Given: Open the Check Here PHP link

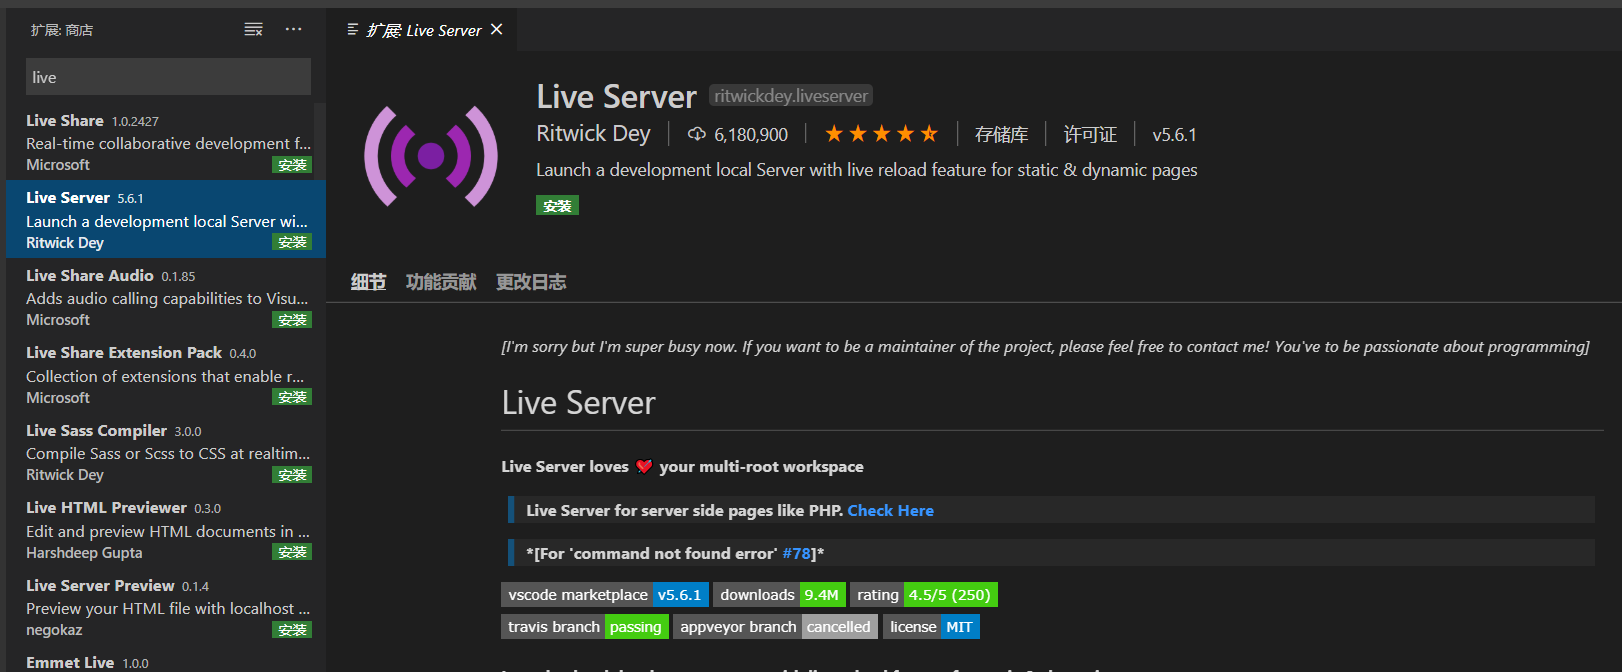Looking at the screenshot, I should pos(890,511).
